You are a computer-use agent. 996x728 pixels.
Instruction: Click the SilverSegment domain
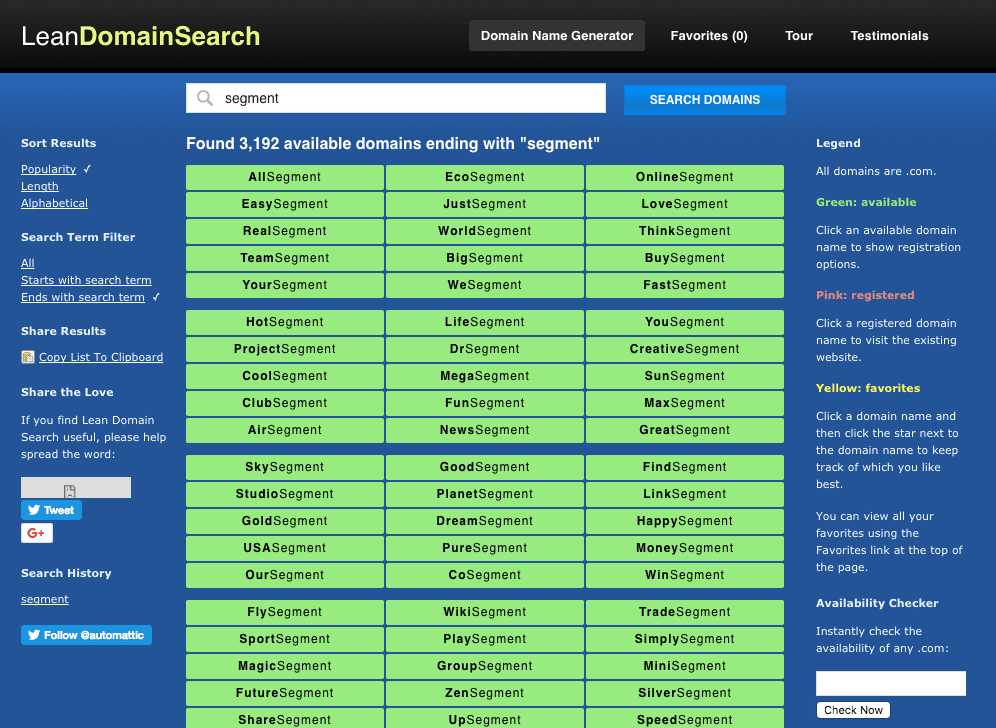(x=685, y=694)
